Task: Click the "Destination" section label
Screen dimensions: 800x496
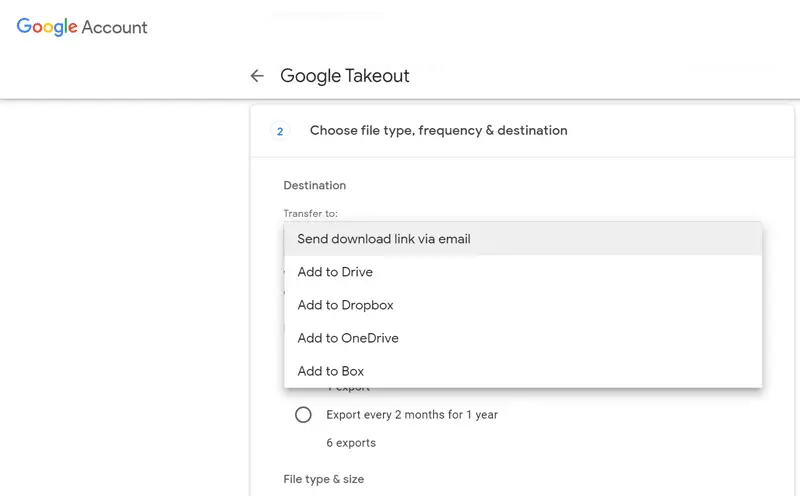Action: click(x=314, y=185)
